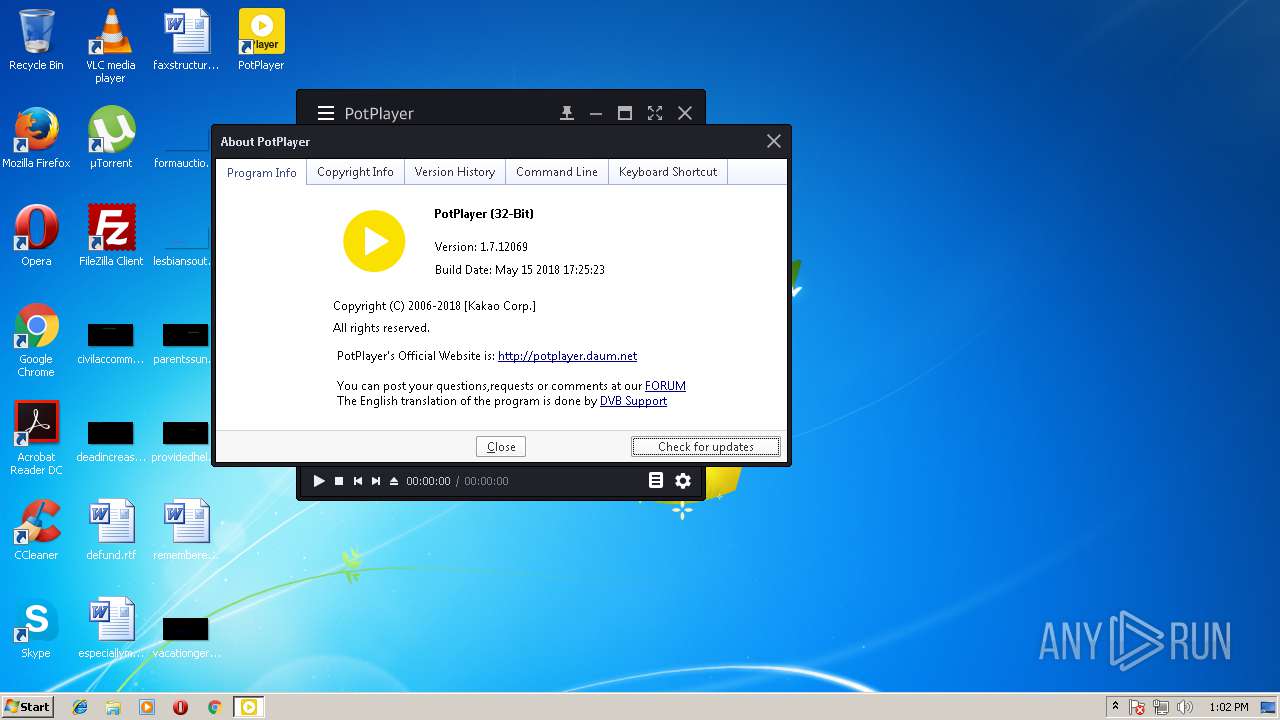The height and width of the screenshot is (720, 1280).
Task: Pin the PotPlayer window on top
Action: pyautogui.click(x=567, y=113)
